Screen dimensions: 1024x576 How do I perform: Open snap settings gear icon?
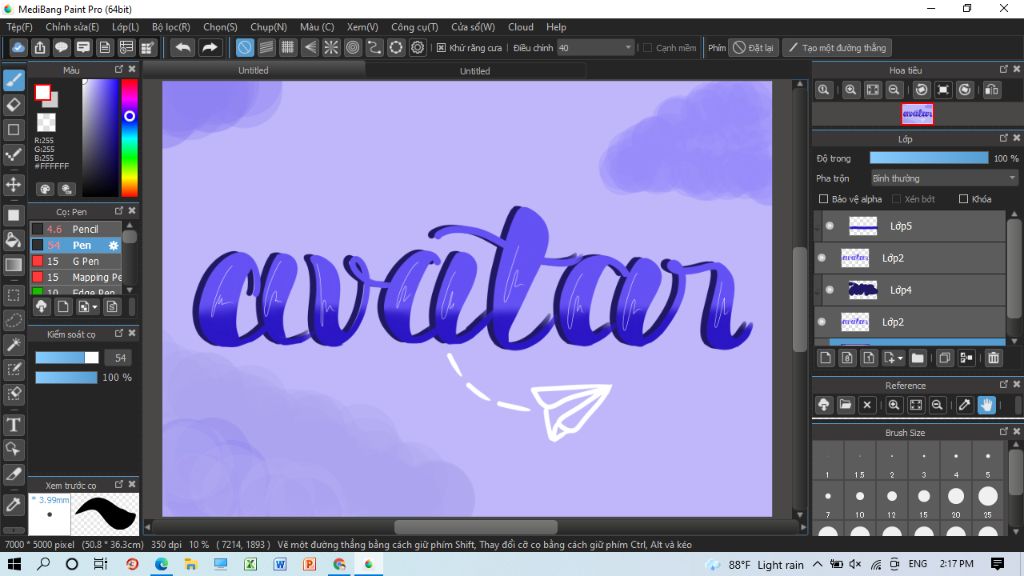pyautogui.click(x=417, y=48)
